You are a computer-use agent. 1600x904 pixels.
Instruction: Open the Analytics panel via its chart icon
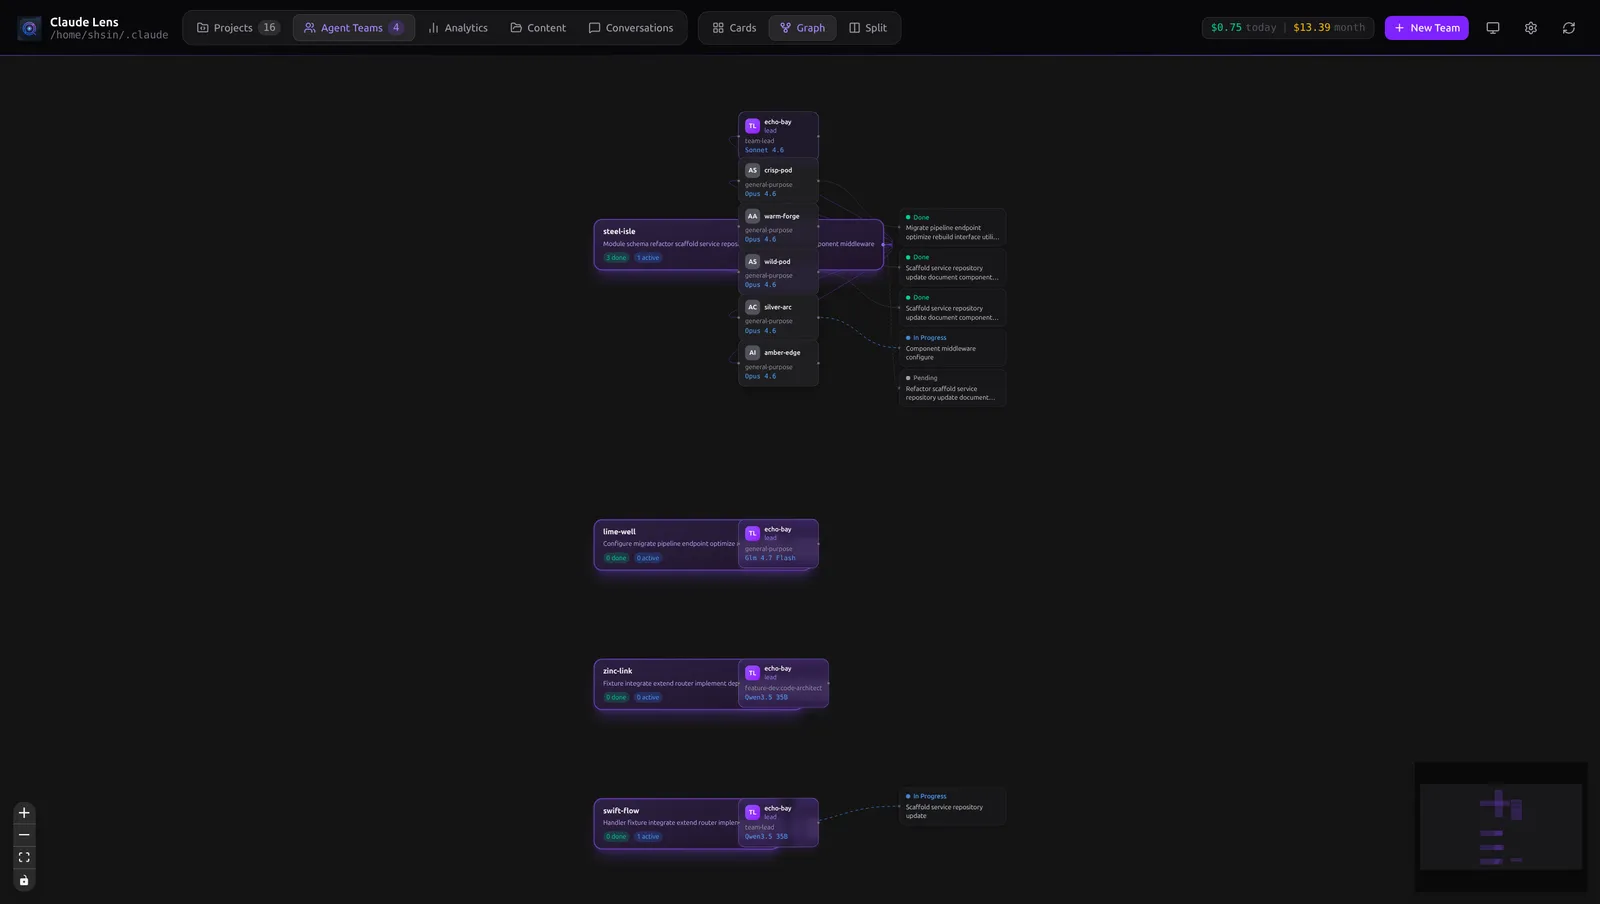[x=457, y=27]
